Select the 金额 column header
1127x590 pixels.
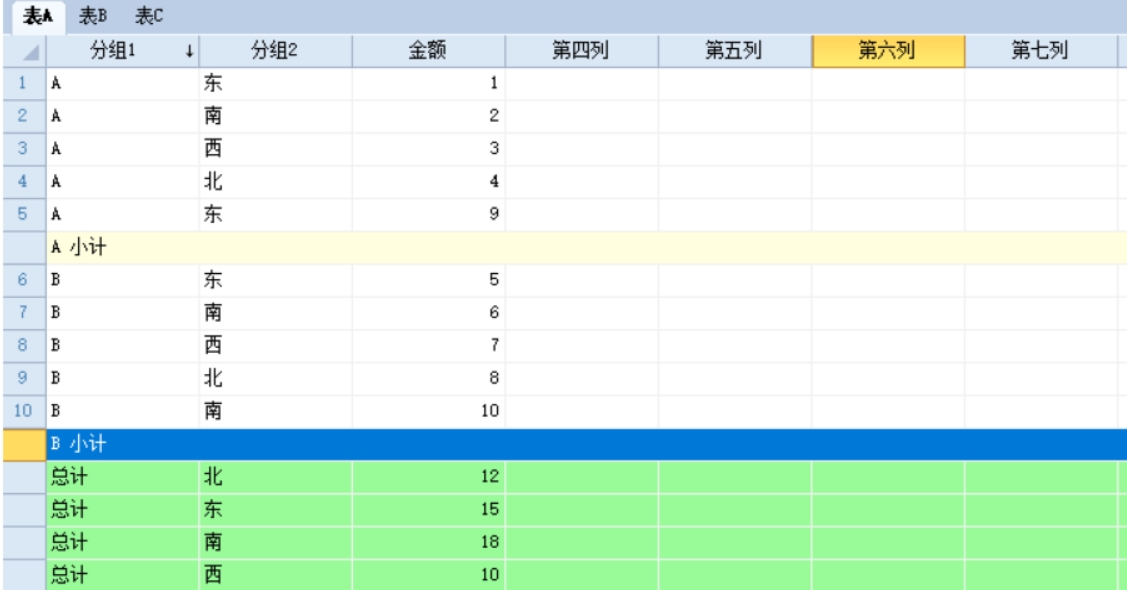[x=428, y=51]
